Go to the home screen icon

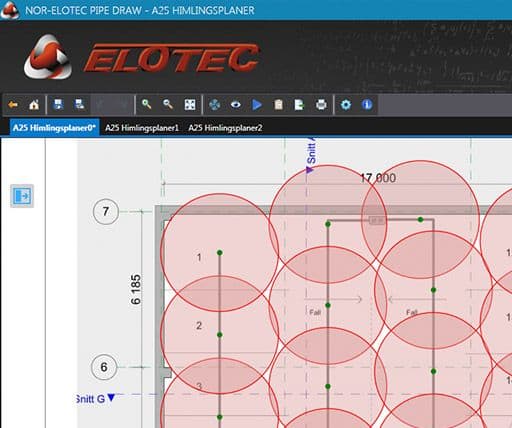(x=34, y=105)
